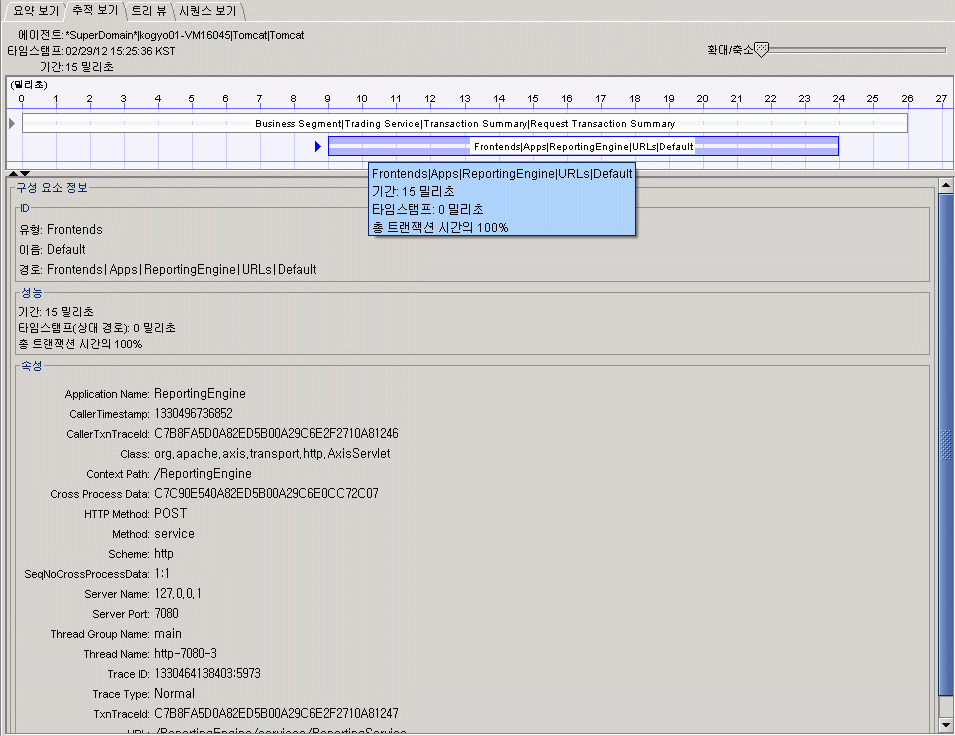Select Frontends ReportingEngine URLs Default trace bar
Image resolution: width=955 pixels, height=736 pixels.
(x=583, y=146)
